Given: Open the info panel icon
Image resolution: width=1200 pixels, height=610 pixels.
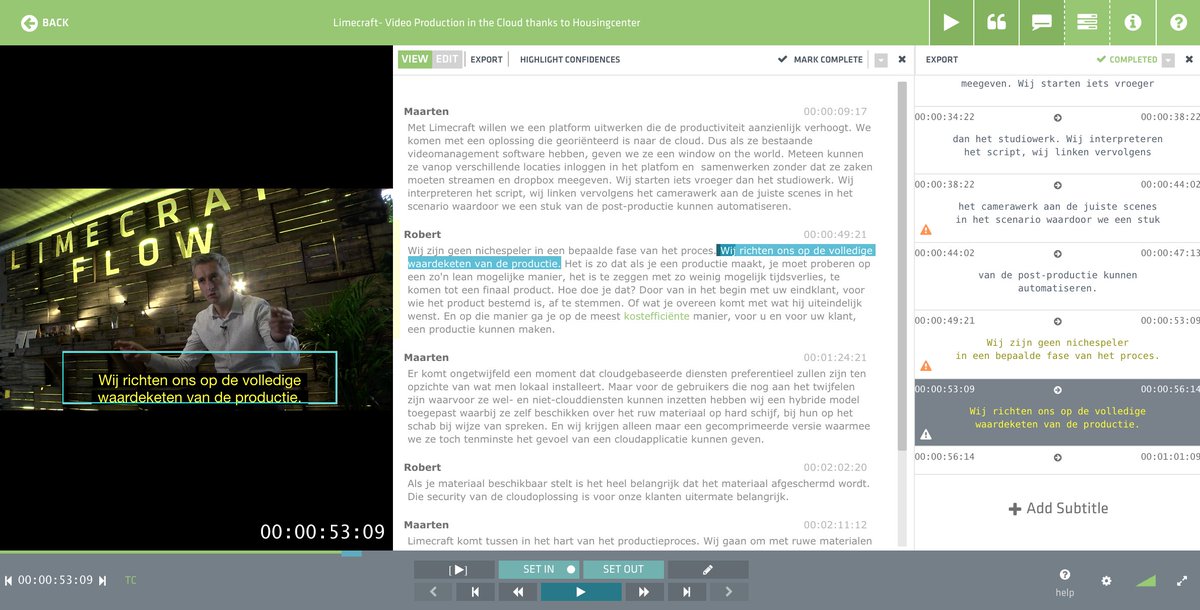Looking at the screenshot, I should (x=1132, y=22).
